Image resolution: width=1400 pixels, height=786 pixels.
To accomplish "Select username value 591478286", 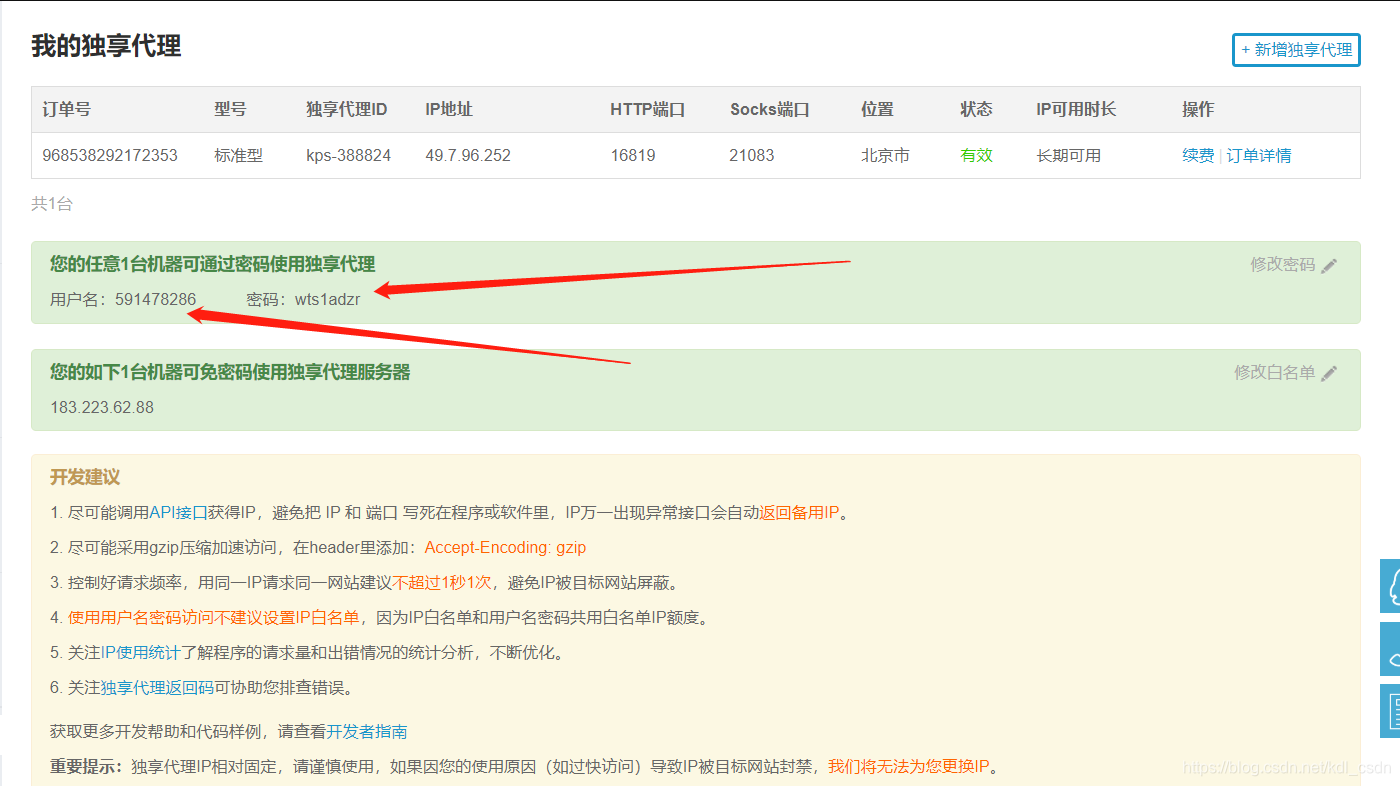I will click(156, 299).
